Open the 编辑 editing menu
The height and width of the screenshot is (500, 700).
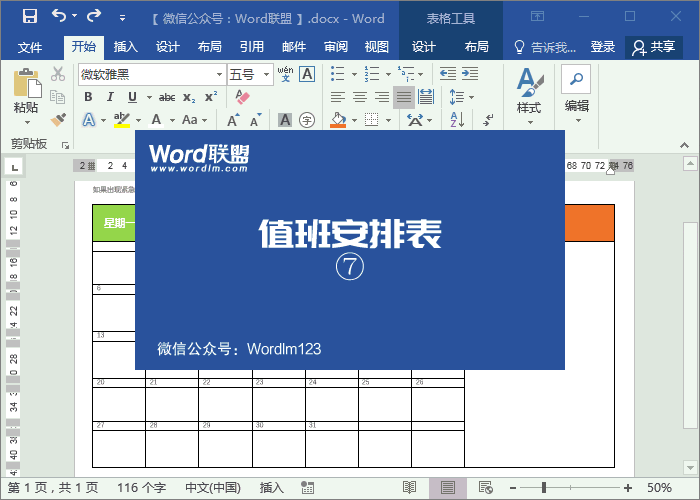[576, 95]
